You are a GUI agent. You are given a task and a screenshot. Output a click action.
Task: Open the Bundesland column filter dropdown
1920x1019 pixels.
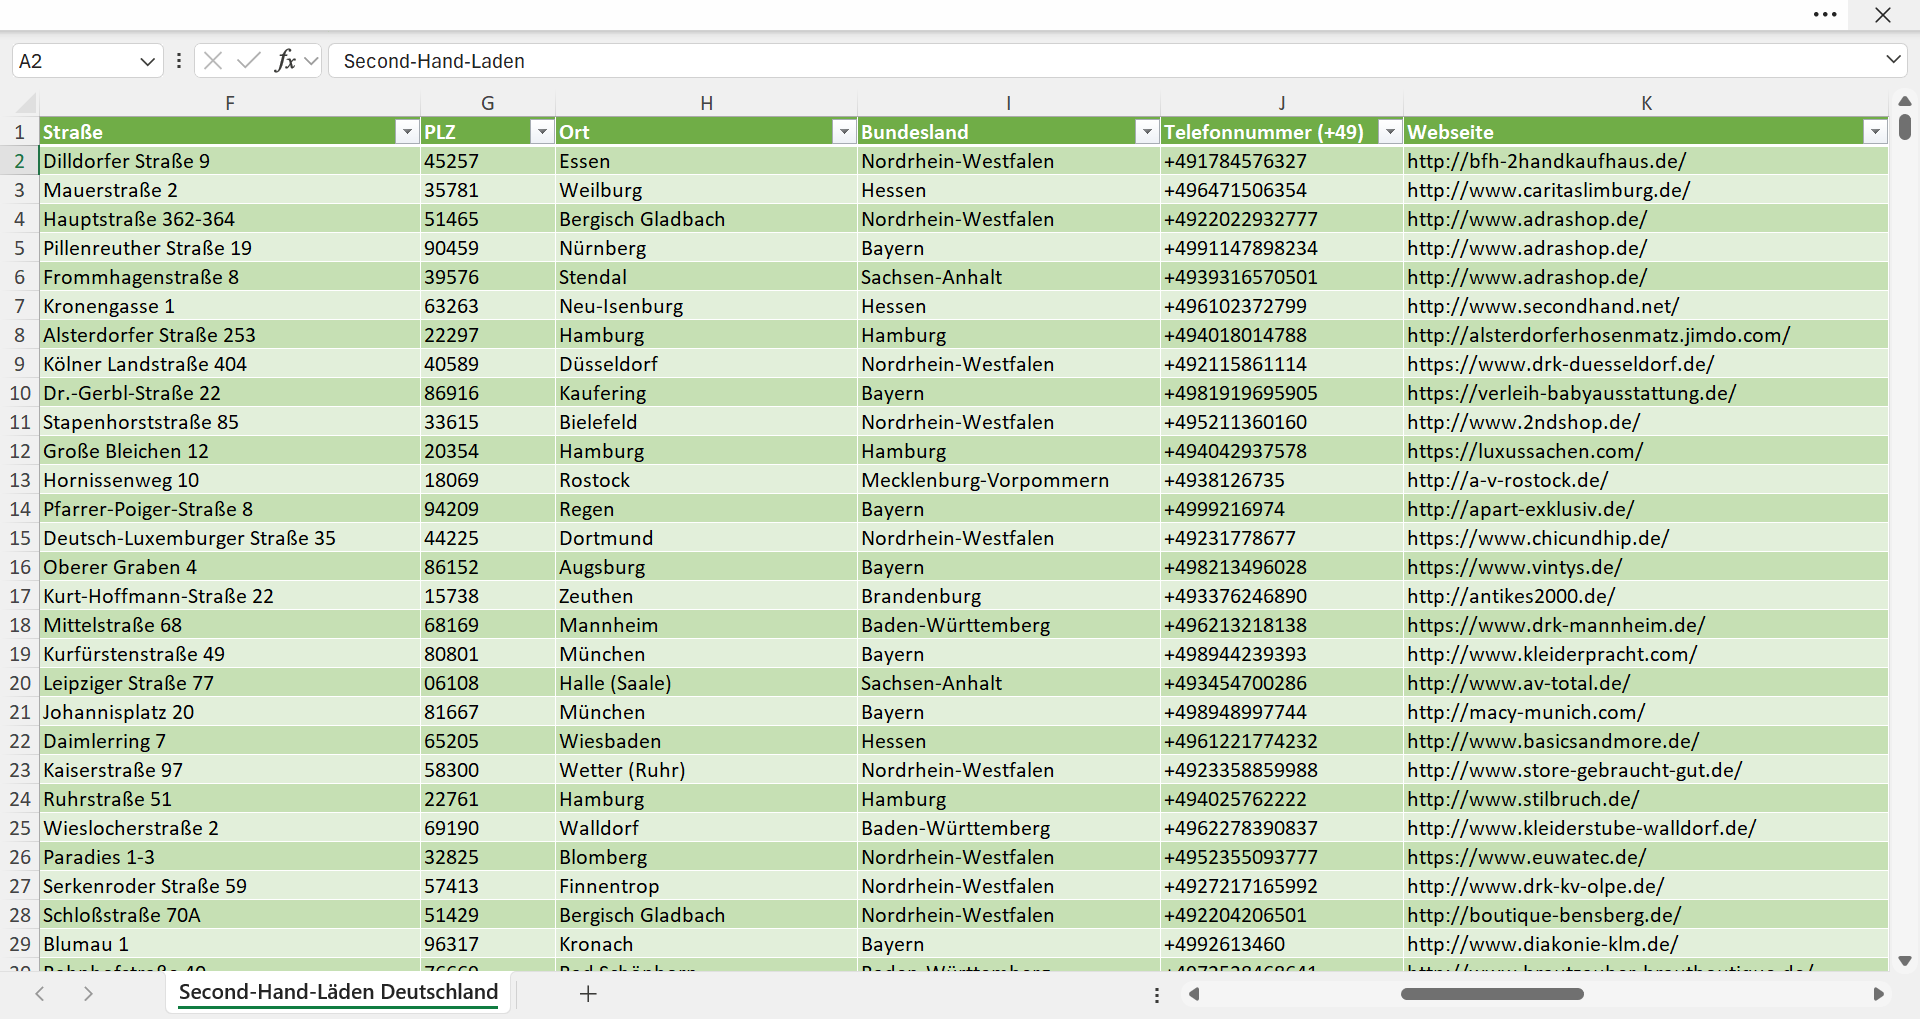click(x=1147, y=132)
